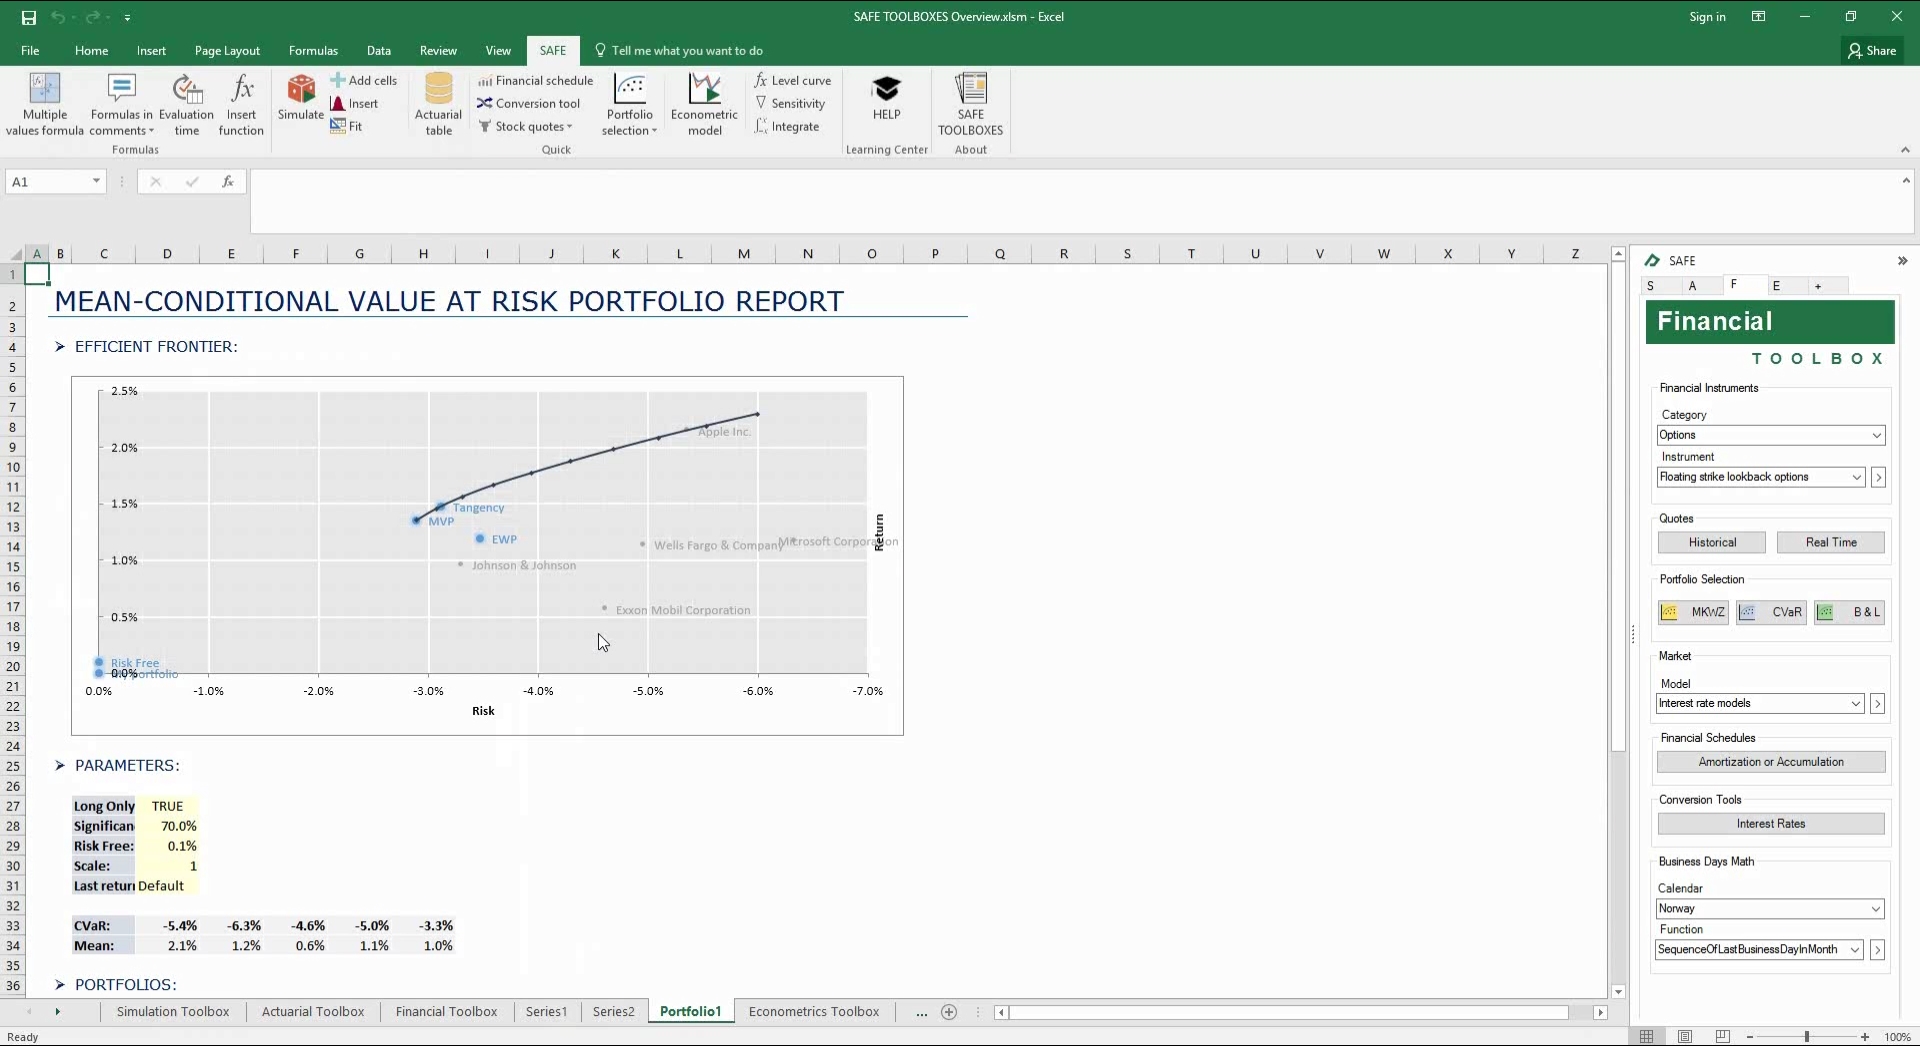Click the Simulate dice icon

point(301,98)
